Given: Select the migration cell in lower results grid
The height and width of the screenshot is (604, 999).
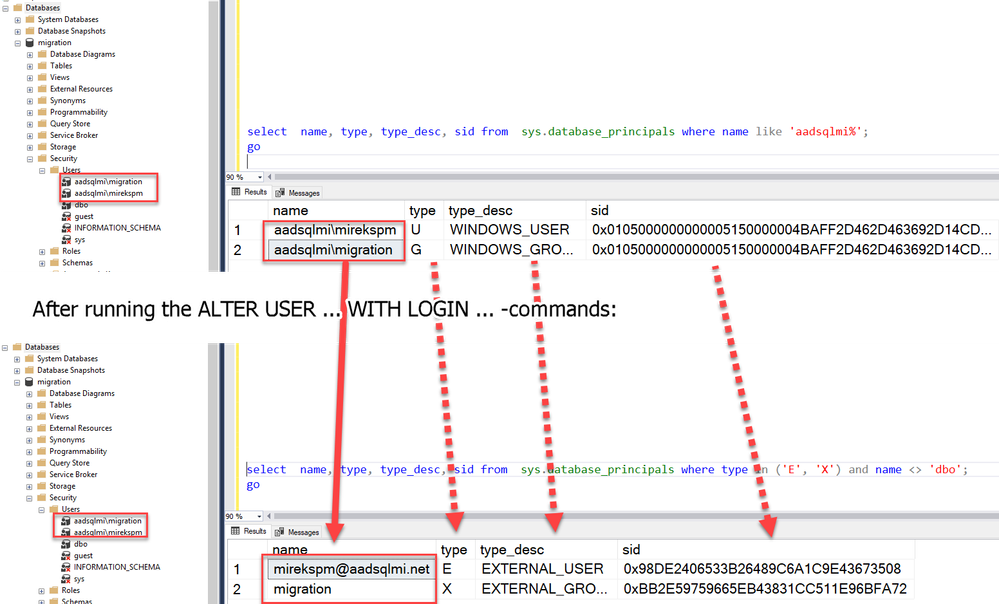Looking at the screenshot, I should pos(351,589).
